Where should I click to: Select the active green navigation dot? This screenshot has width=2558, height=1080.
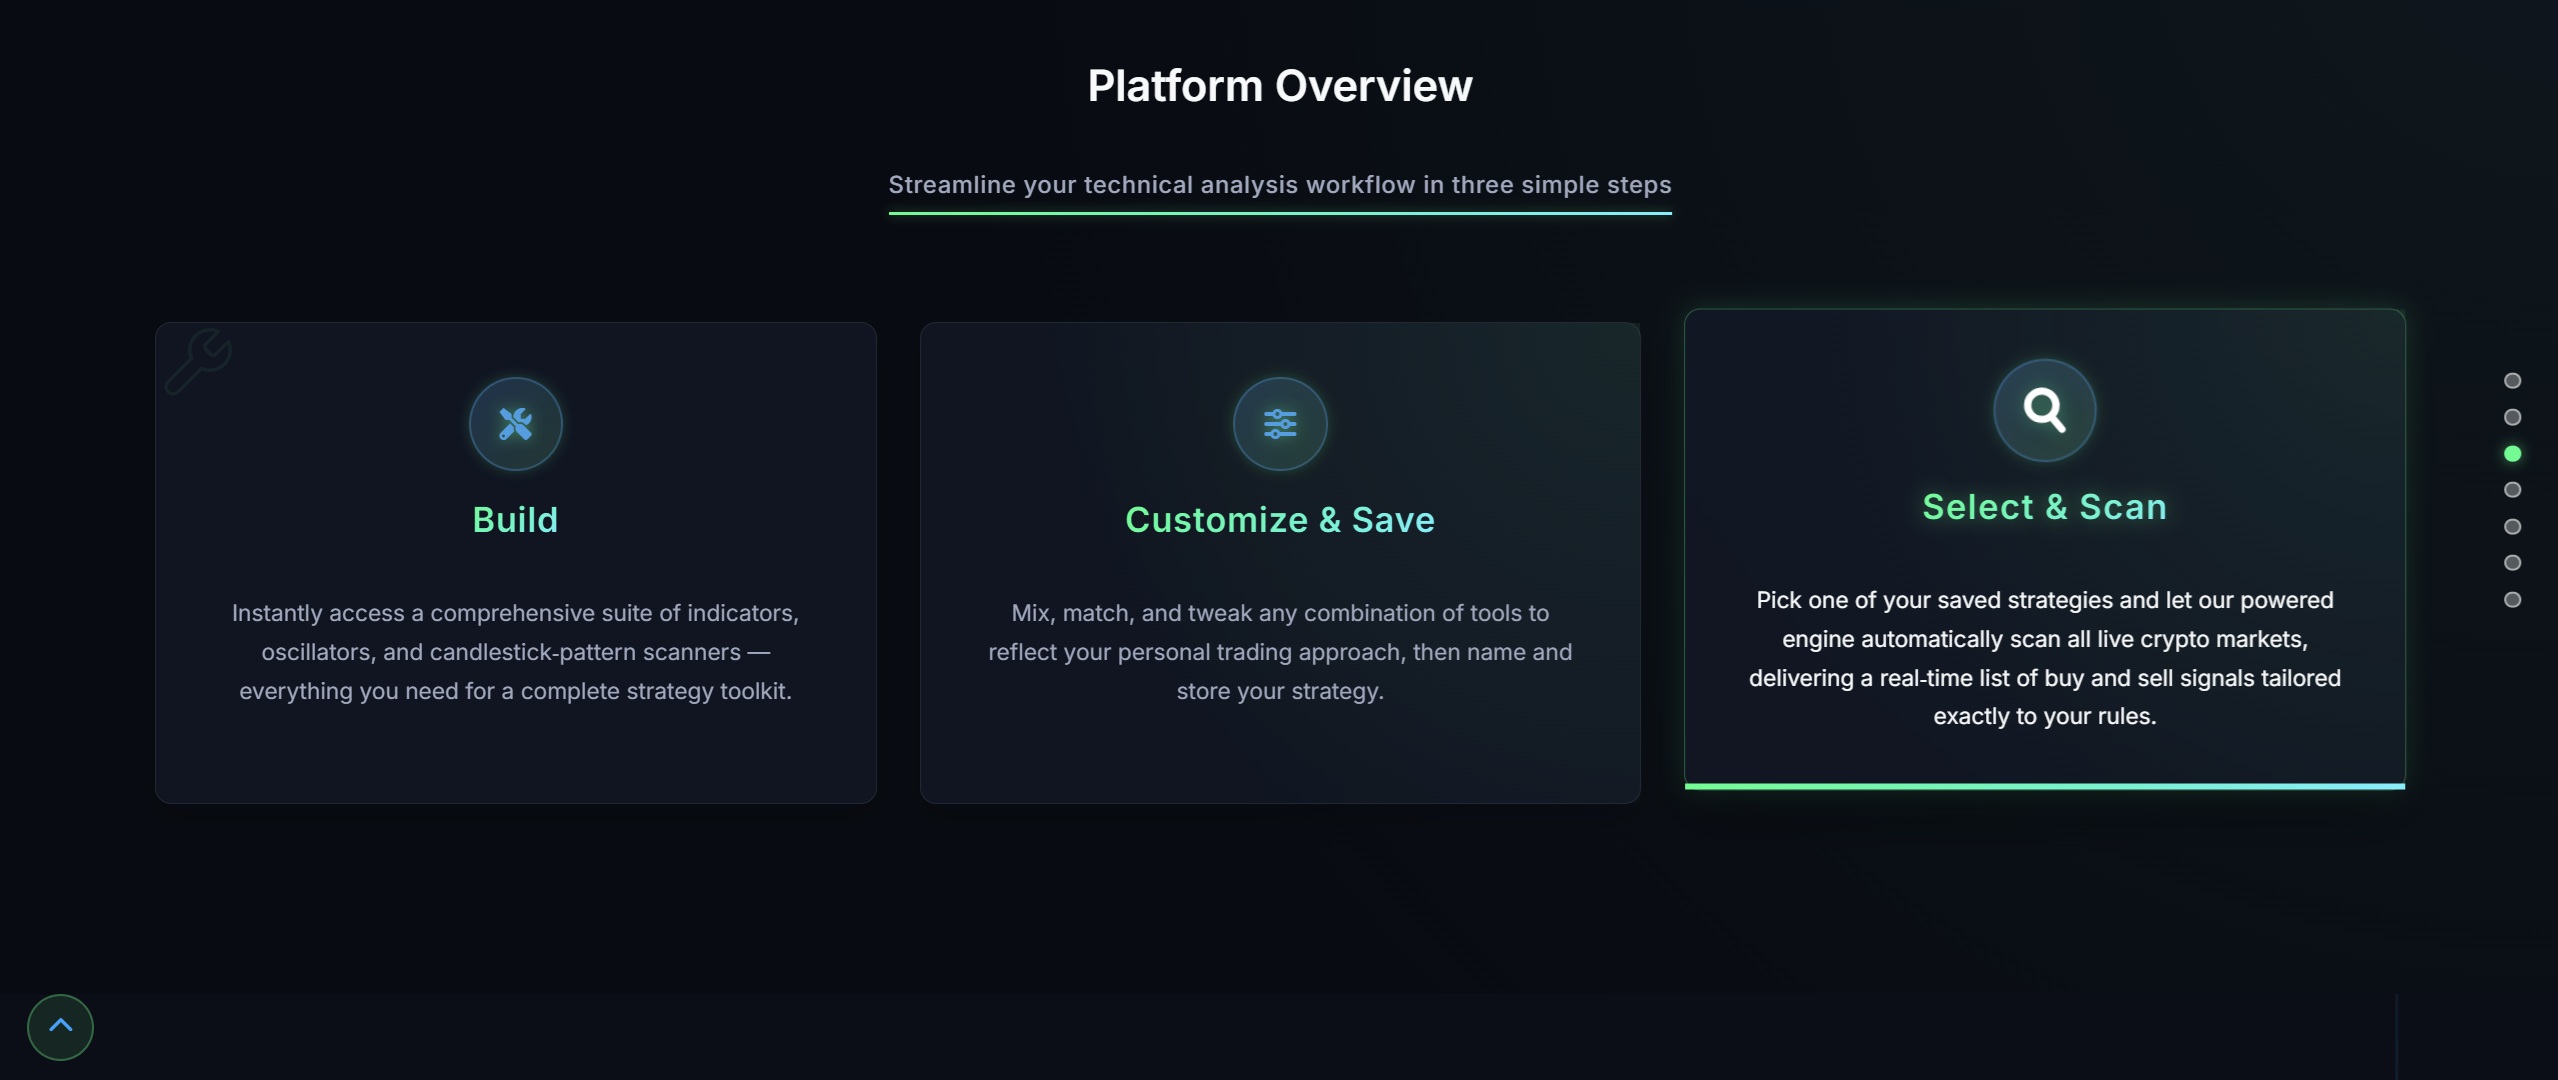2512,454
